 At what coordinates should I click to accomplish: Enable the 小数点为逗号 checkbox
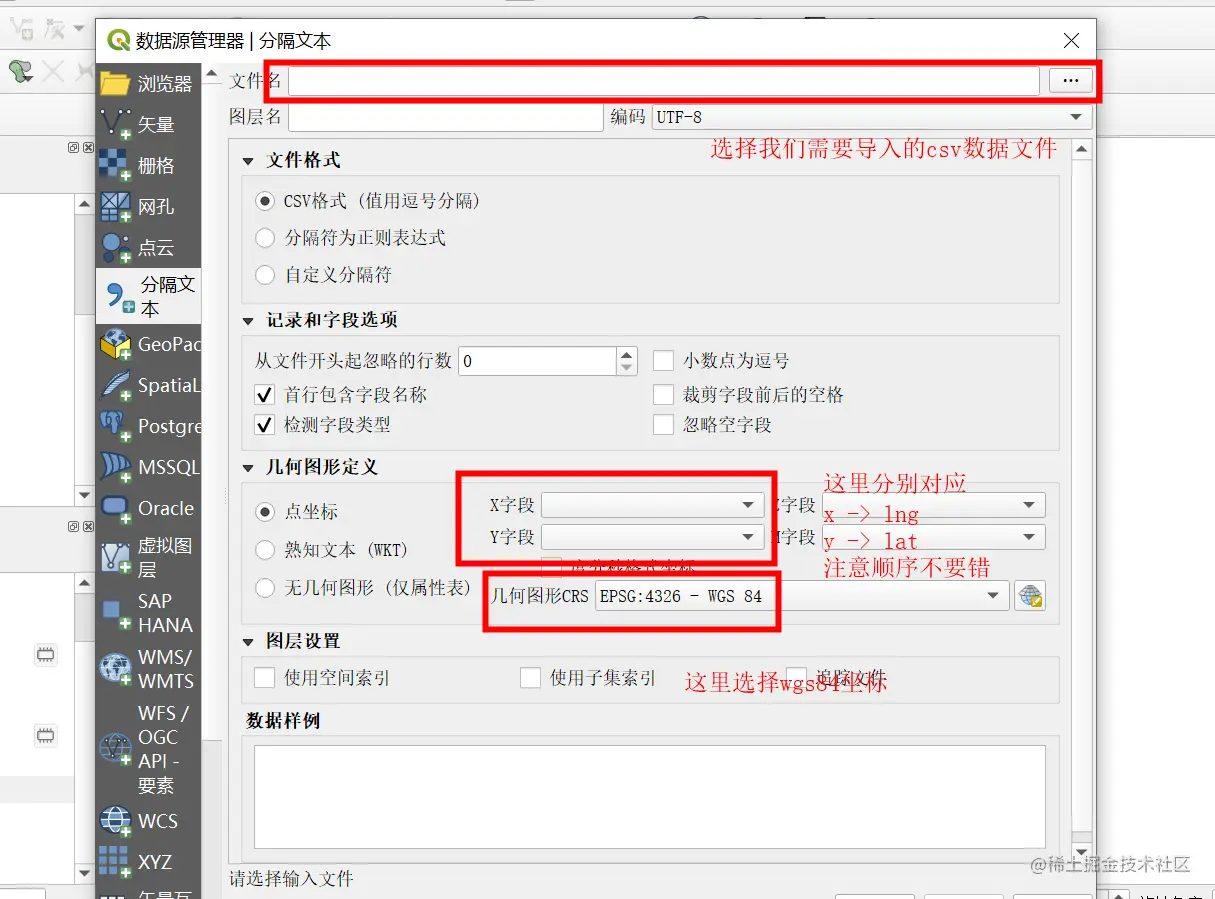tap(663, 361)
